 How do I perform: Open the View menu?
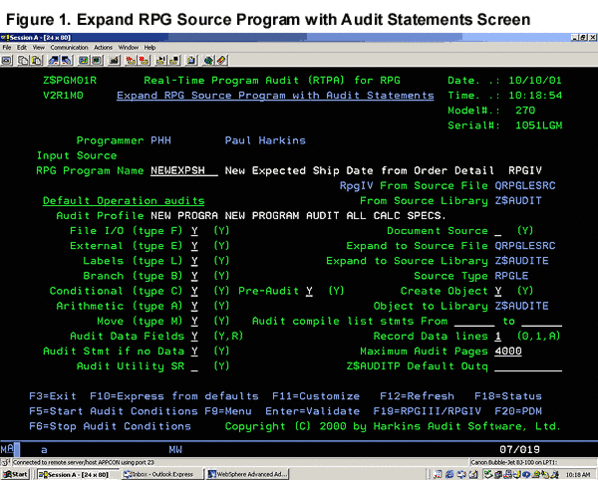[39, 48]
